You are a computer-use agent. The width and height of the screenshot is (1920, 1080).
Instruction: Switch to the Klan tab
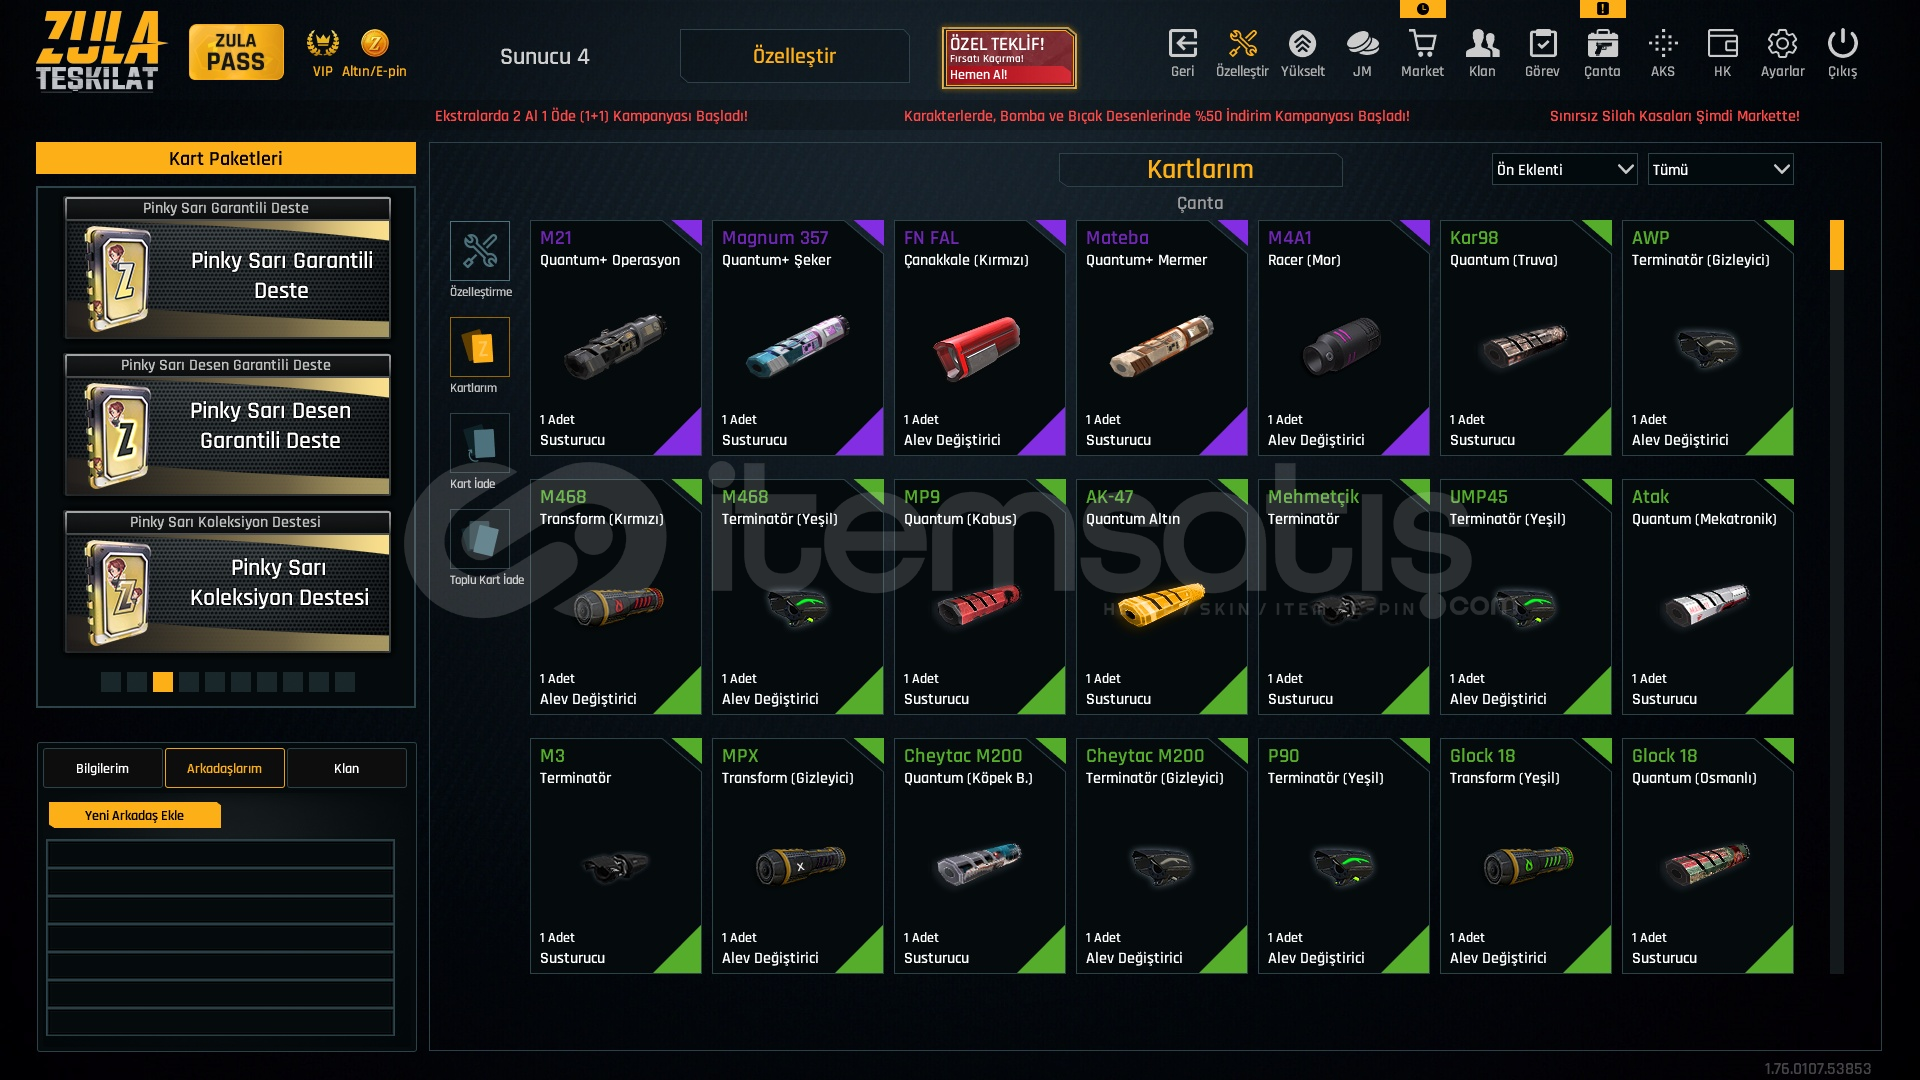pyautogui.click(x=346, y=768)
